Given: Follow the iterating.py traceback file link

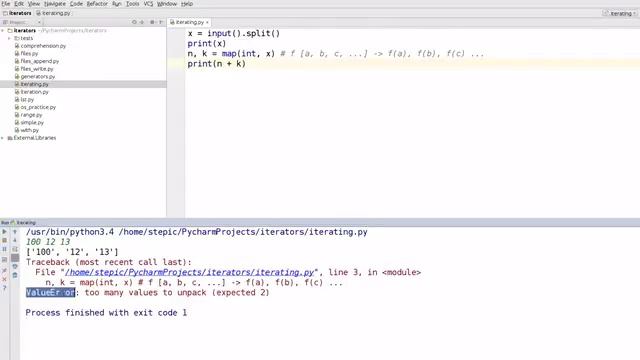Looking at the screenshot, I should pyautogui.click(x=189, y=272).
